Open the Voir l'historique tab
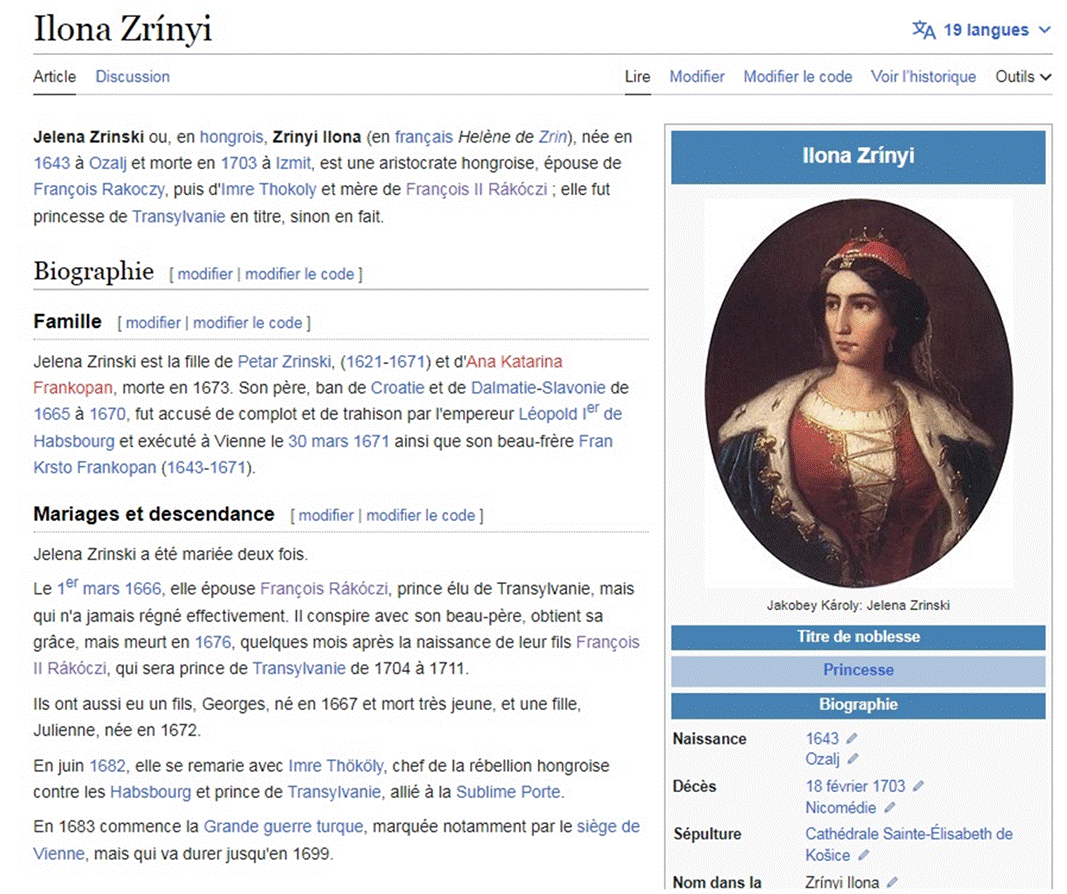 click(x=923, y=76)
